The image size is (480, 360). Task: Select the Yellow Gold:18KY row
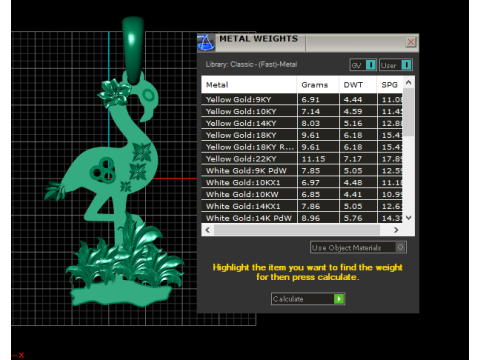(302, 135)
